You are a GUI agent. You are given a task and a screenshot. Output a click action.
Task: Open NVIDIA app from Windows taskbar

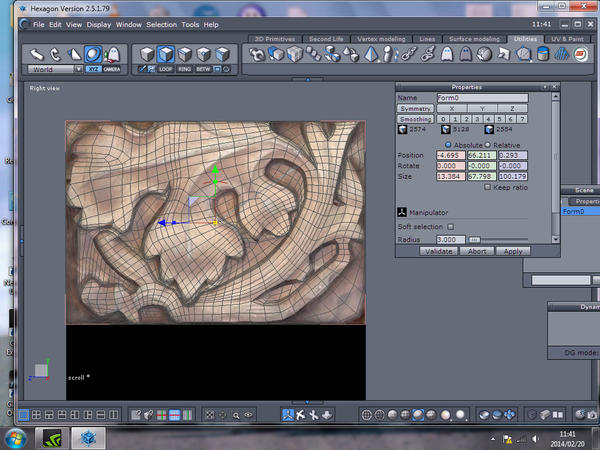coord(52,437)
